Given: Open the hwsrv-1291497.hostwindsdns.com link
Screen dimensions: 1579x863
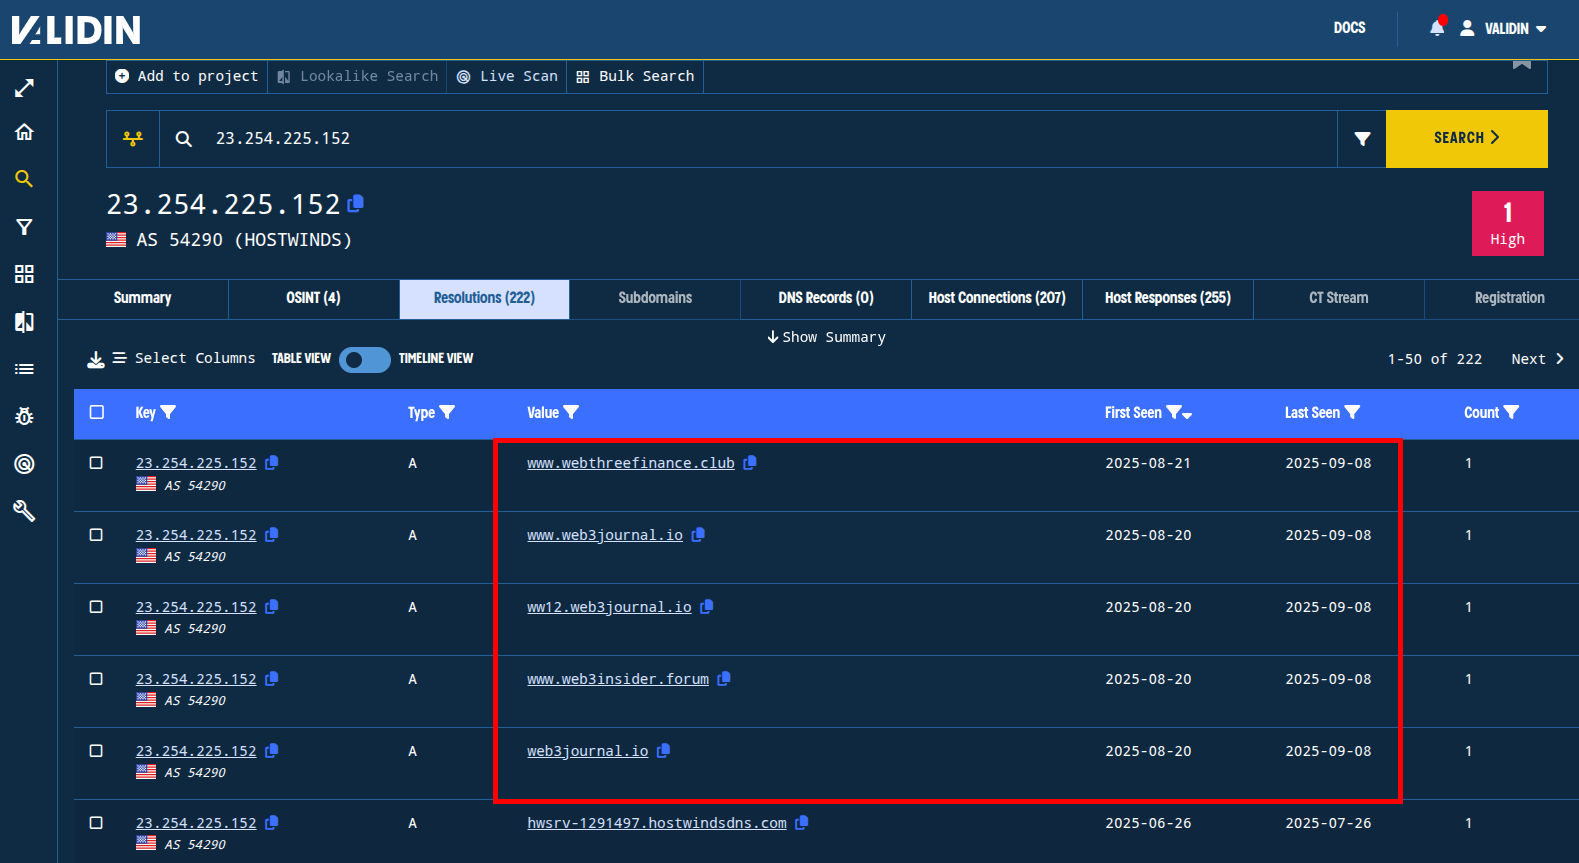Looking at the screenshot, I should coord(657,823).
